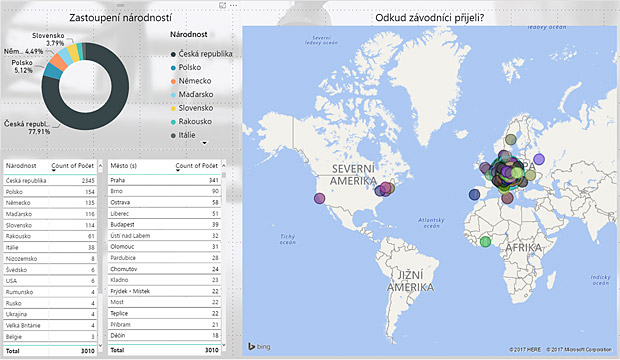Click the nationality table scrollbar down arrow
The width and height of the screenshot is (620, 360).
[100, 345]
